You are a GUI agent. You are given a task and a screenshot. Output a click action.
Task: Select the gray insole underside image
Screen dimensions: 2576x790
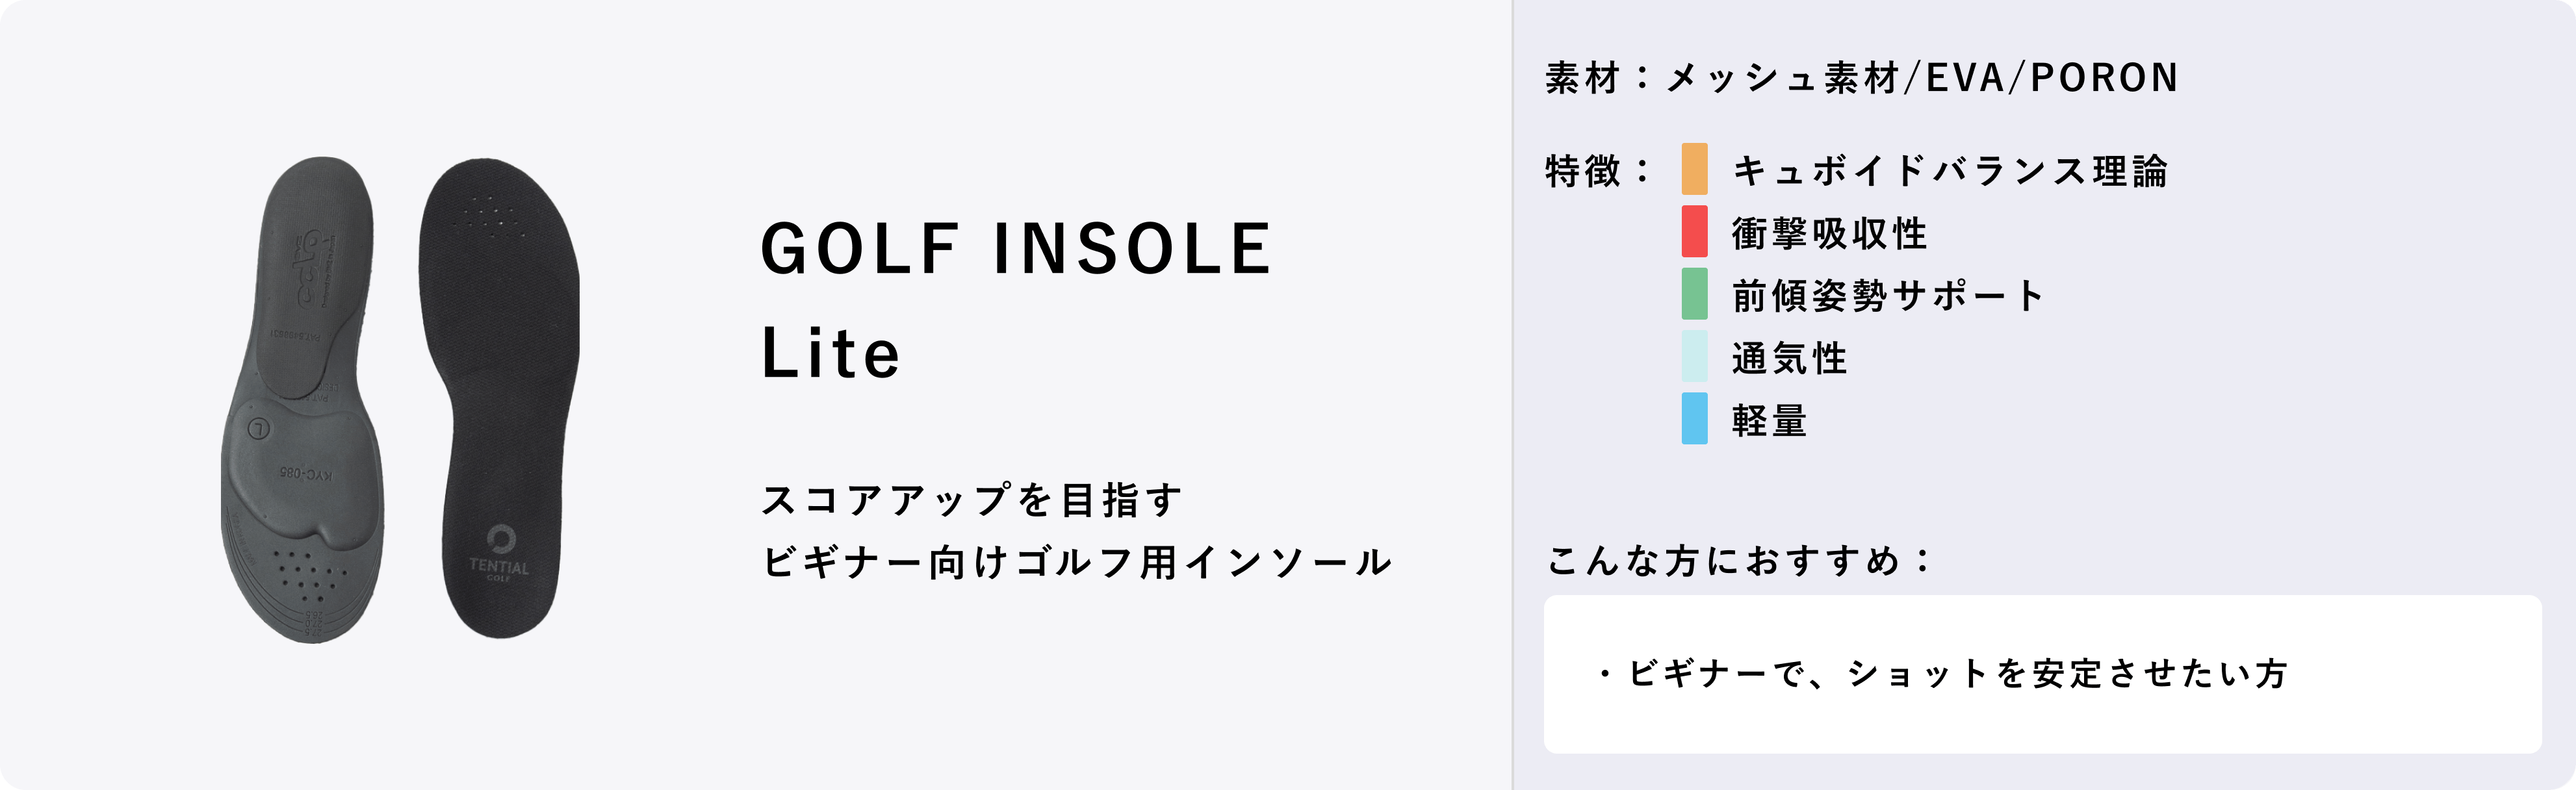[303, 400]
